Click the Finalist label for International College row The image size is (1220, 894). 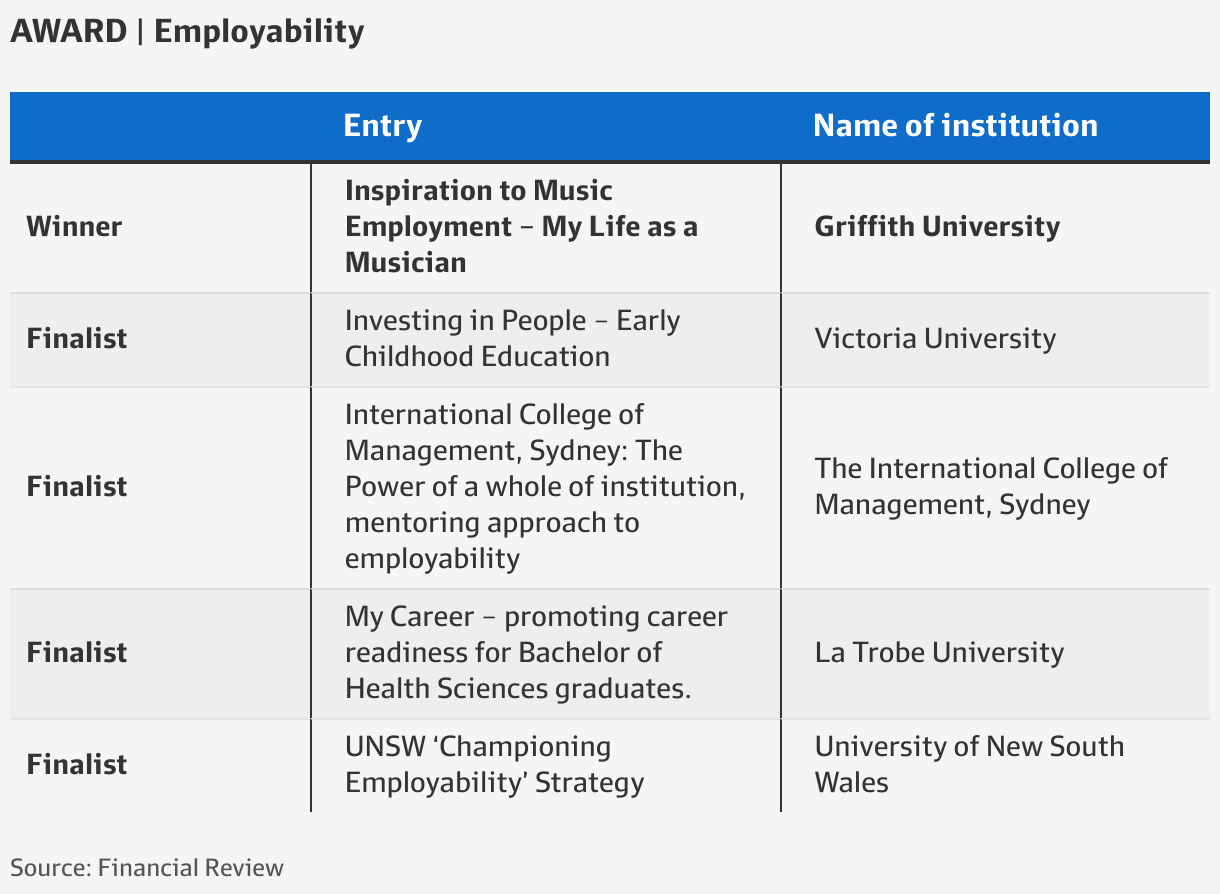(77, 486)
